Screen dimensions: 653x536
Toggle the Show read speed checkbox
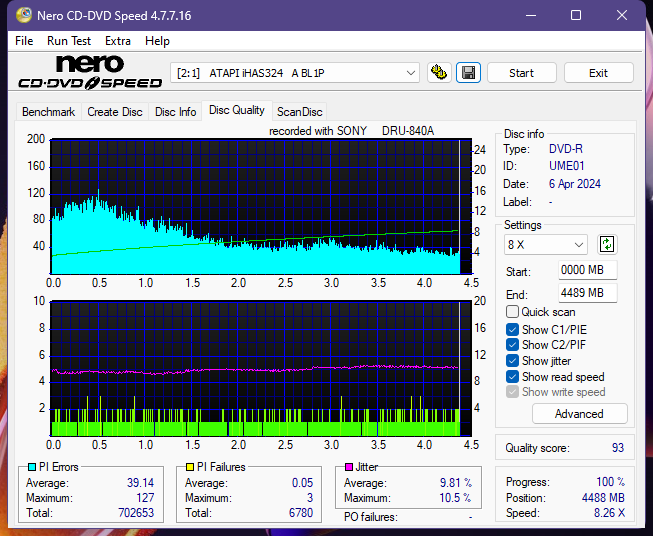coord(512,376)
